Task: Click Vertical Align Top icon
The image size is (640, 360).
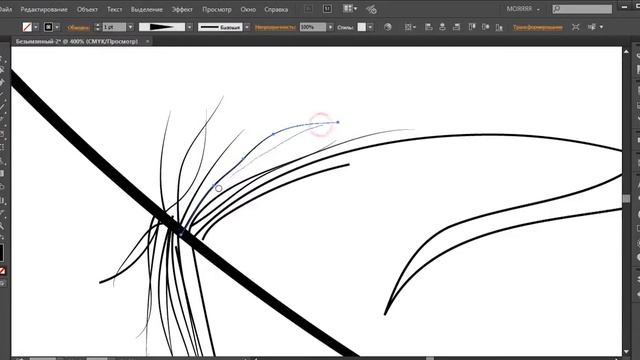Action: coord(472,27)
